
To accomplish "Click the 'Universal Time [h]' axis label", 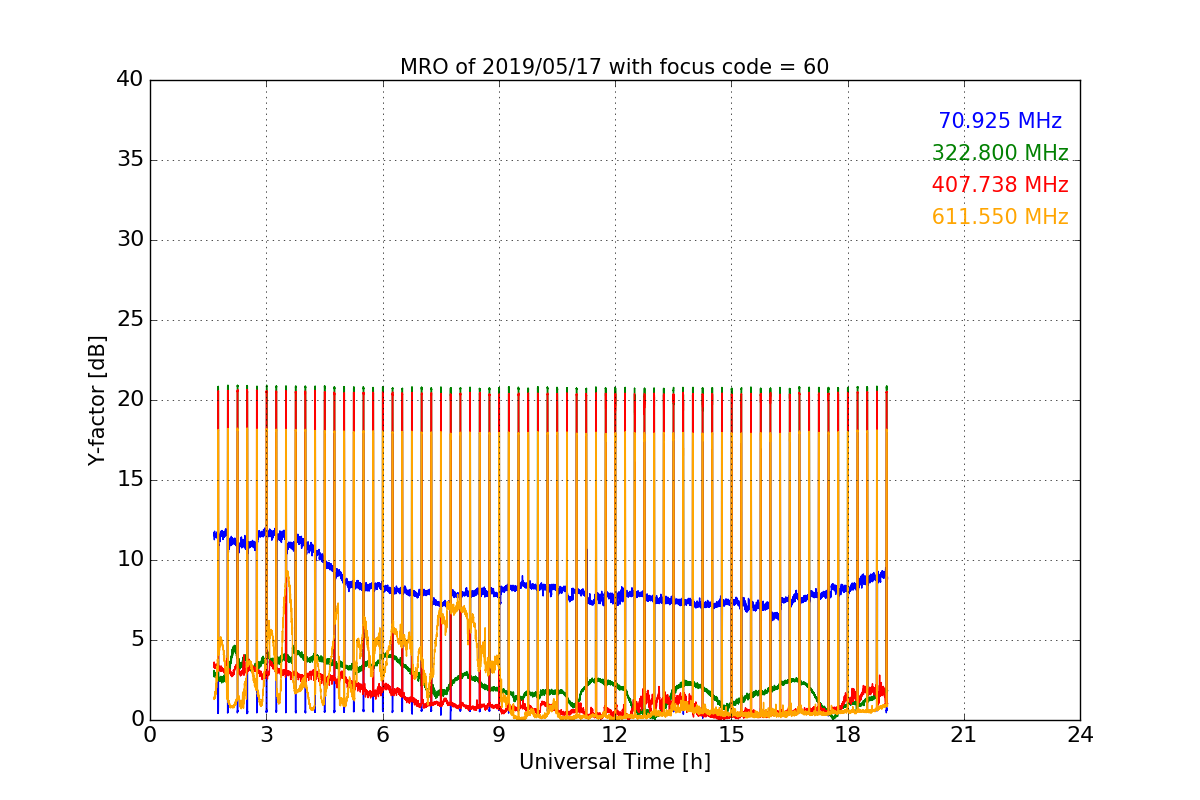I will click(614, 762).
